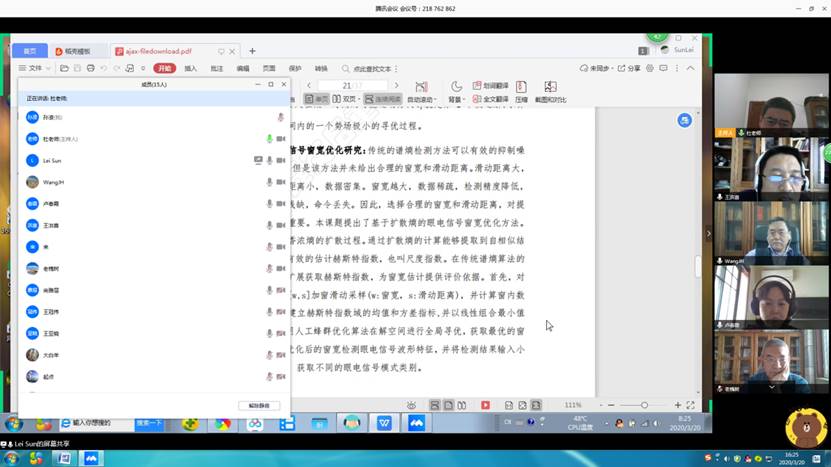The image size is (831, 467).
Task: Click the open folder icon in toolbar
Action: click(64, 68)
